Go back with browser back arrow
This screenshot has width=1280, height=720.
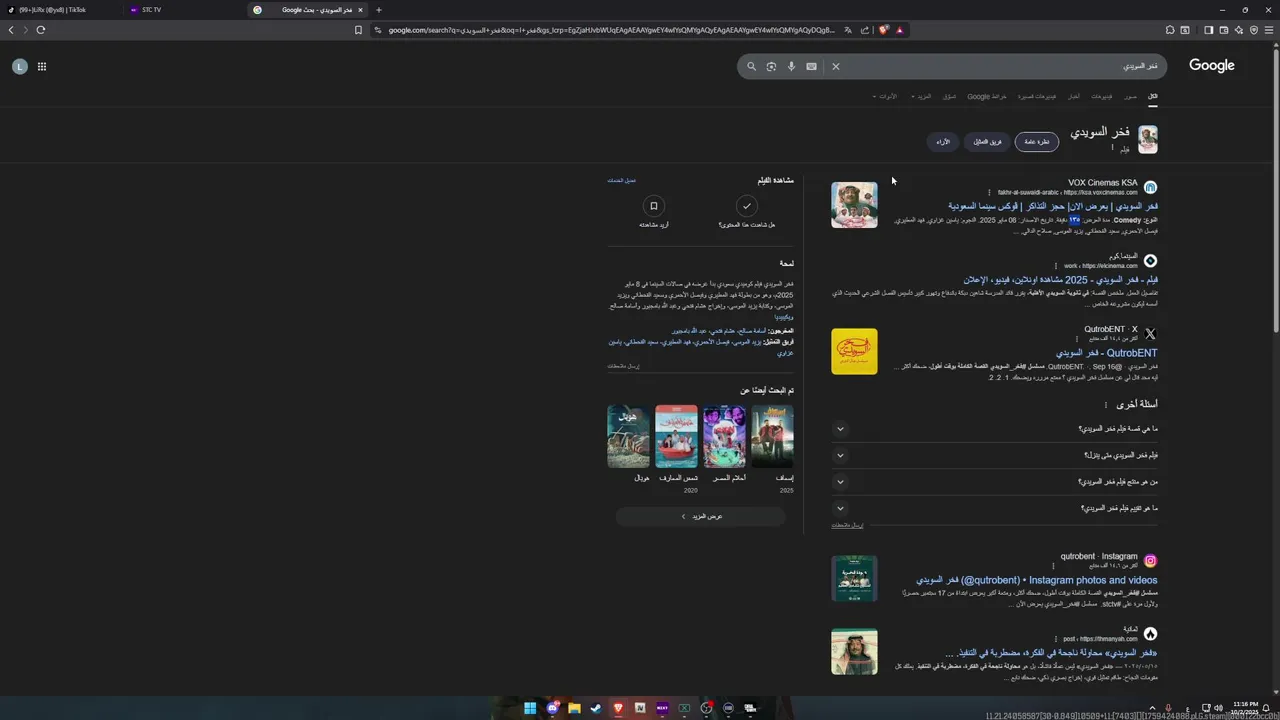[11, 30]
